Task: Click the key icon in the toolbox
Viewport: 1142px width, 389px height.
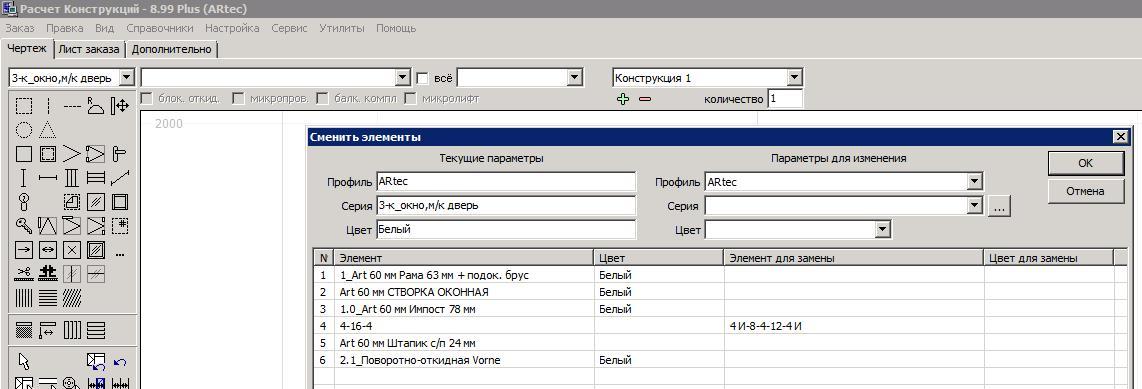Action: coord(24,226)
